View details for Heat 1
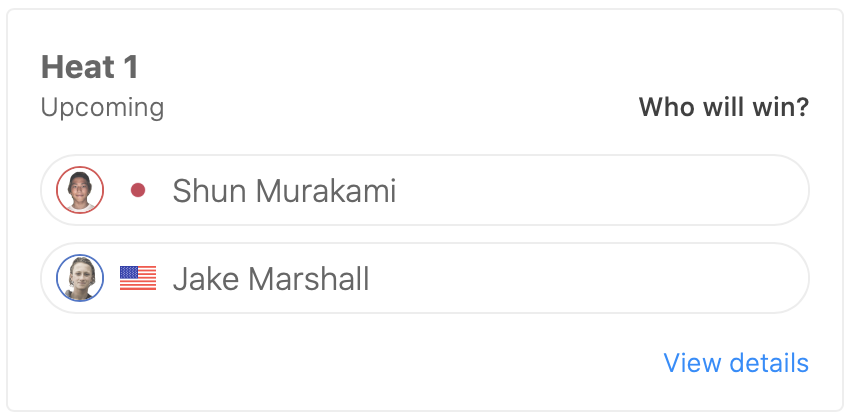 [736, 362]
